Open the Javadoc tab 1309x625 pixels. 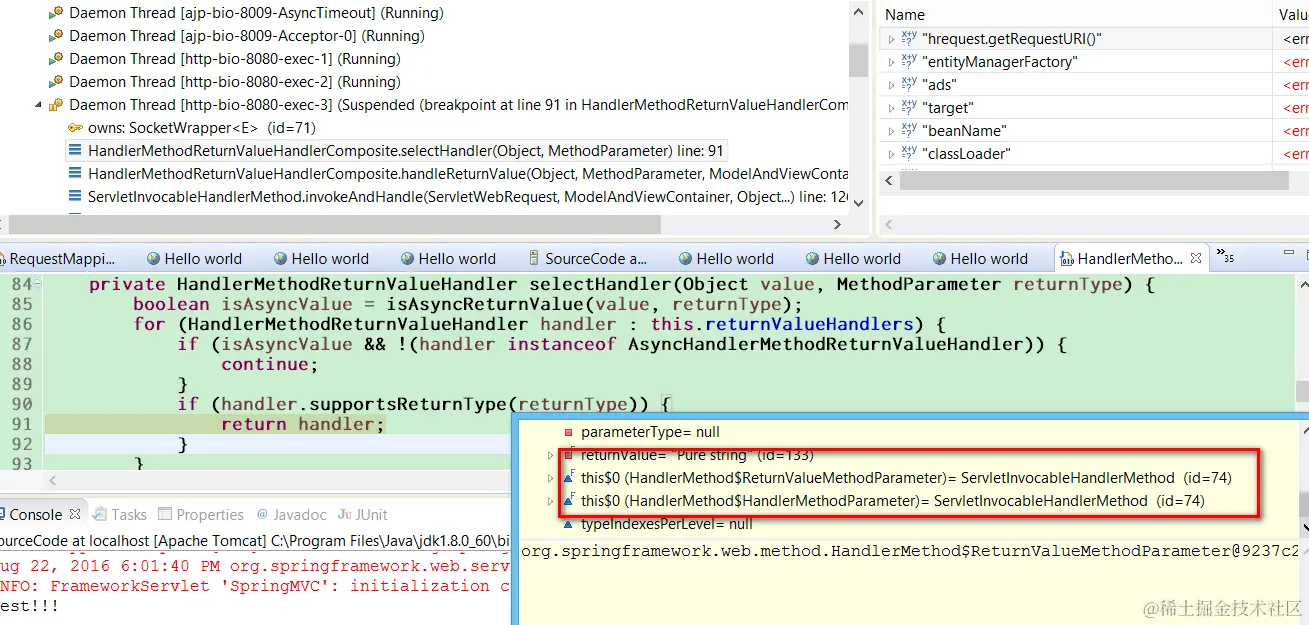point(291,515)
